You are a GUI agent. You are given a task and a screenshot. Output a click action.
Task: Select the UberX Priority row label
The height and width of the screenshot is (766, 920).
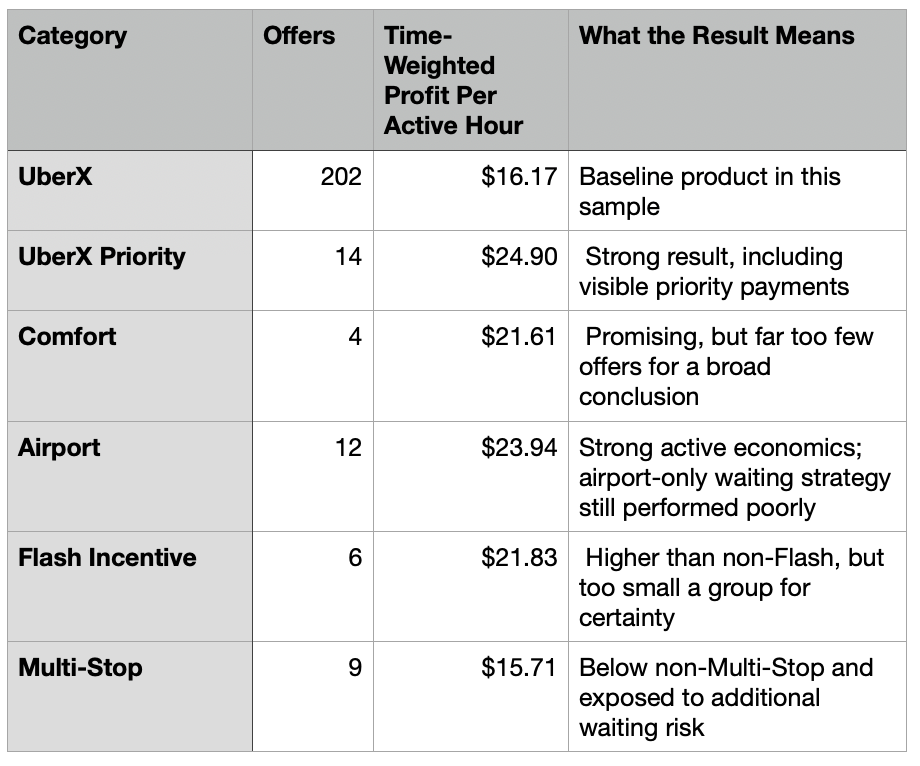coord(130,270)
